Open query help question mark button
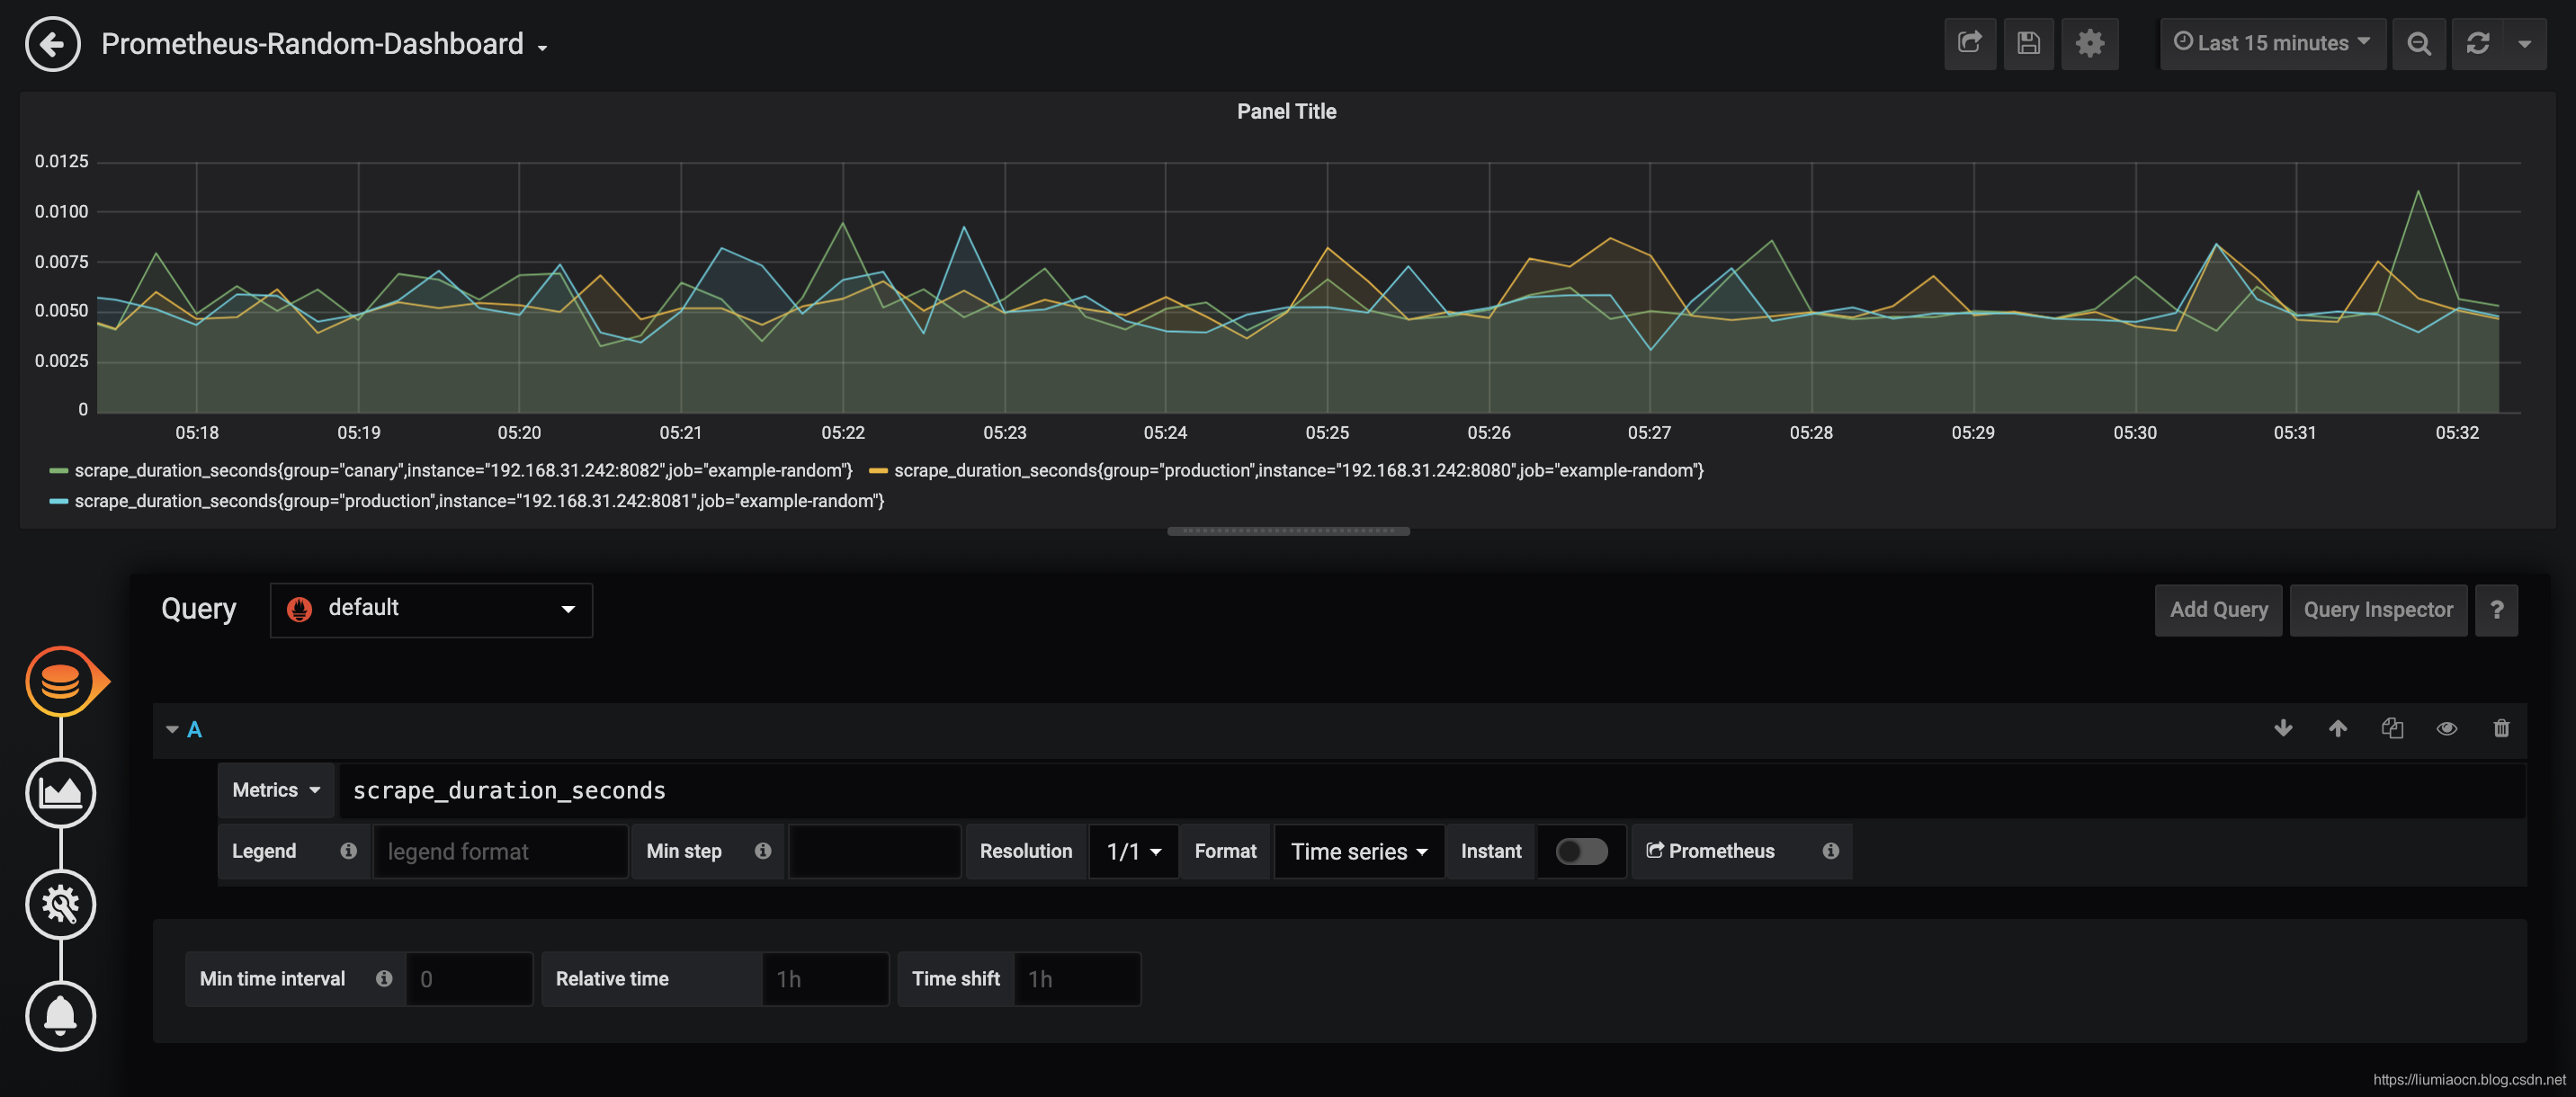The width and height of the screenshot is (2576, 1097). click(2496, 610)
